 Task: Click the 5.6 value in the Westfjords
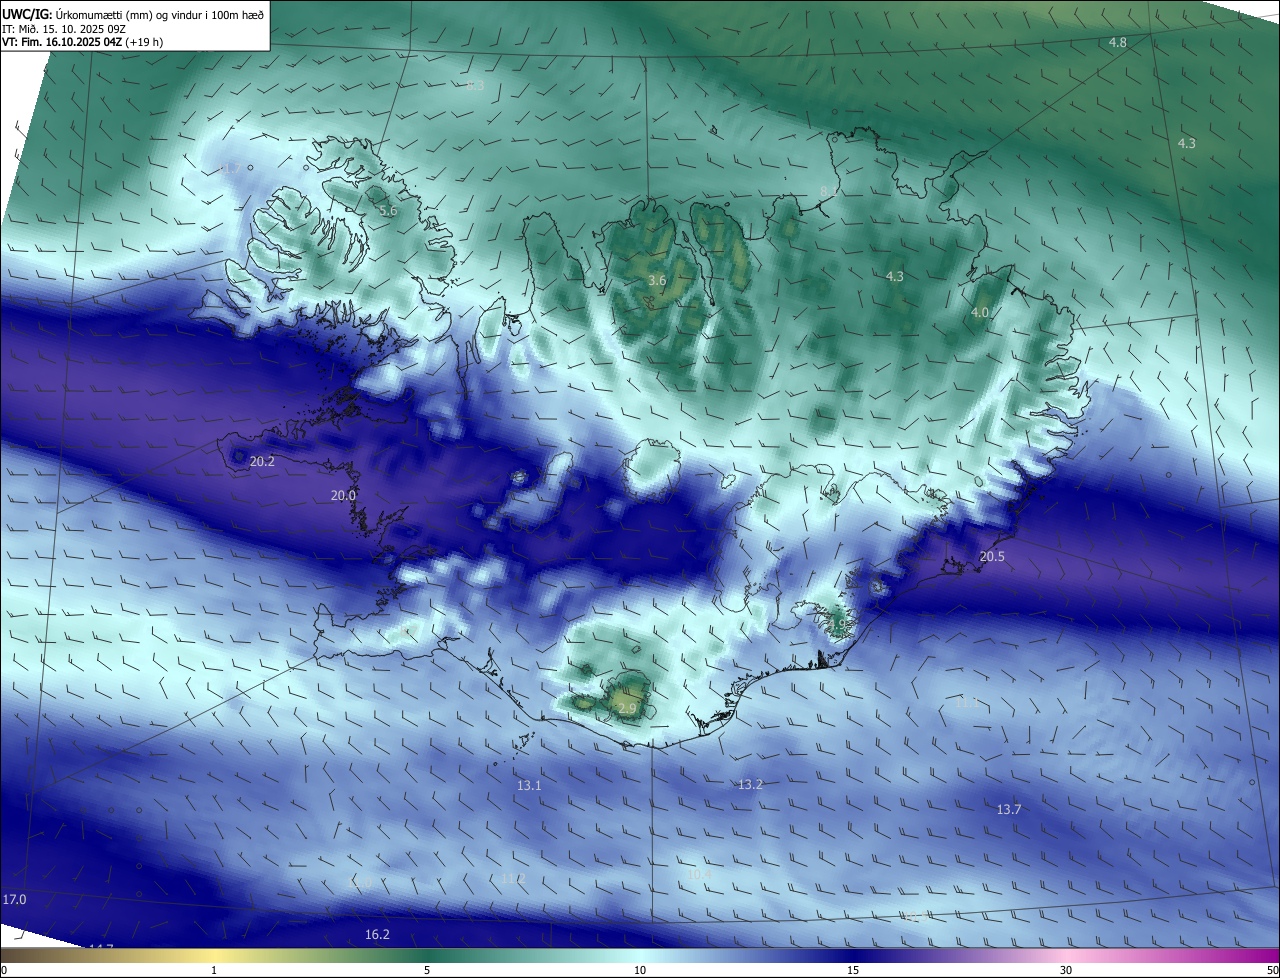pyautogui.click(x=388, y=211)
